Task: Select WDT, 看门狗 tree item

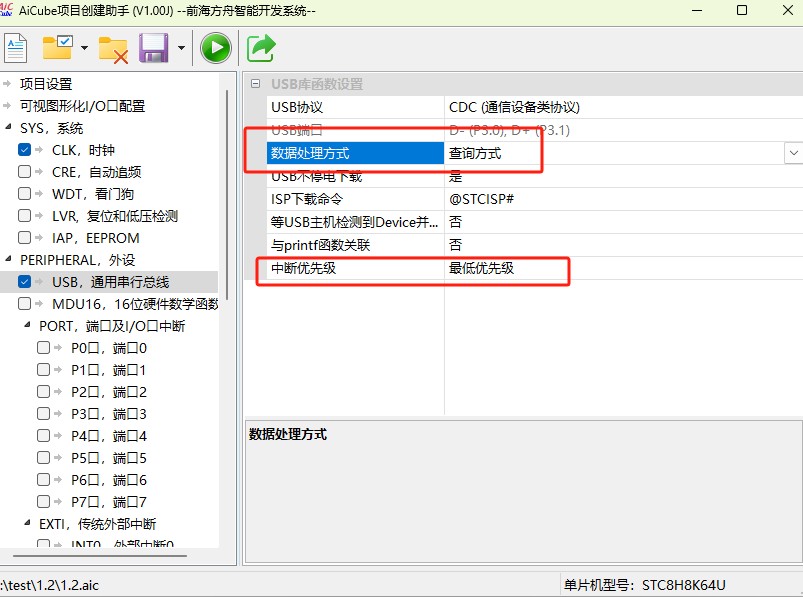Action: (x=93, y=194)
